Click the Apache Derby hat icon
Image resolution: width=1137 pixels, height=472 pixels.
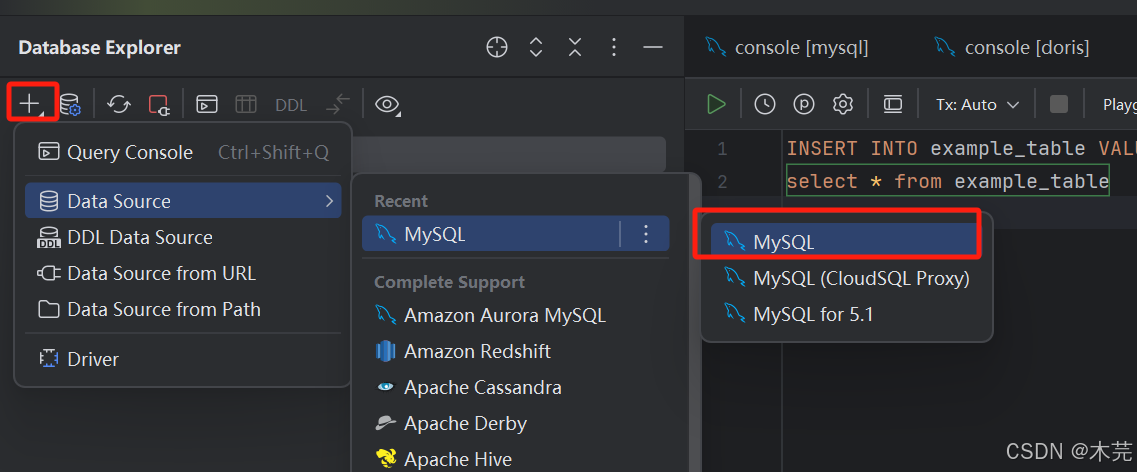(385, 423)
